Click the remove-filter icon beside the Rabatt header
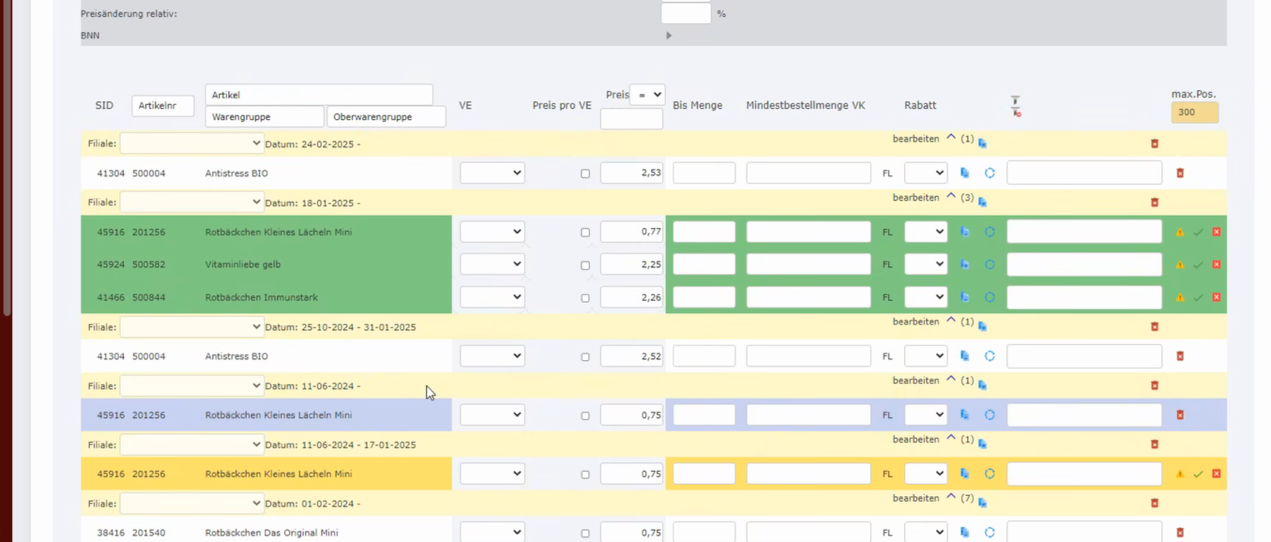Viewport: 1271px width, 542px height. point(1015,106)
